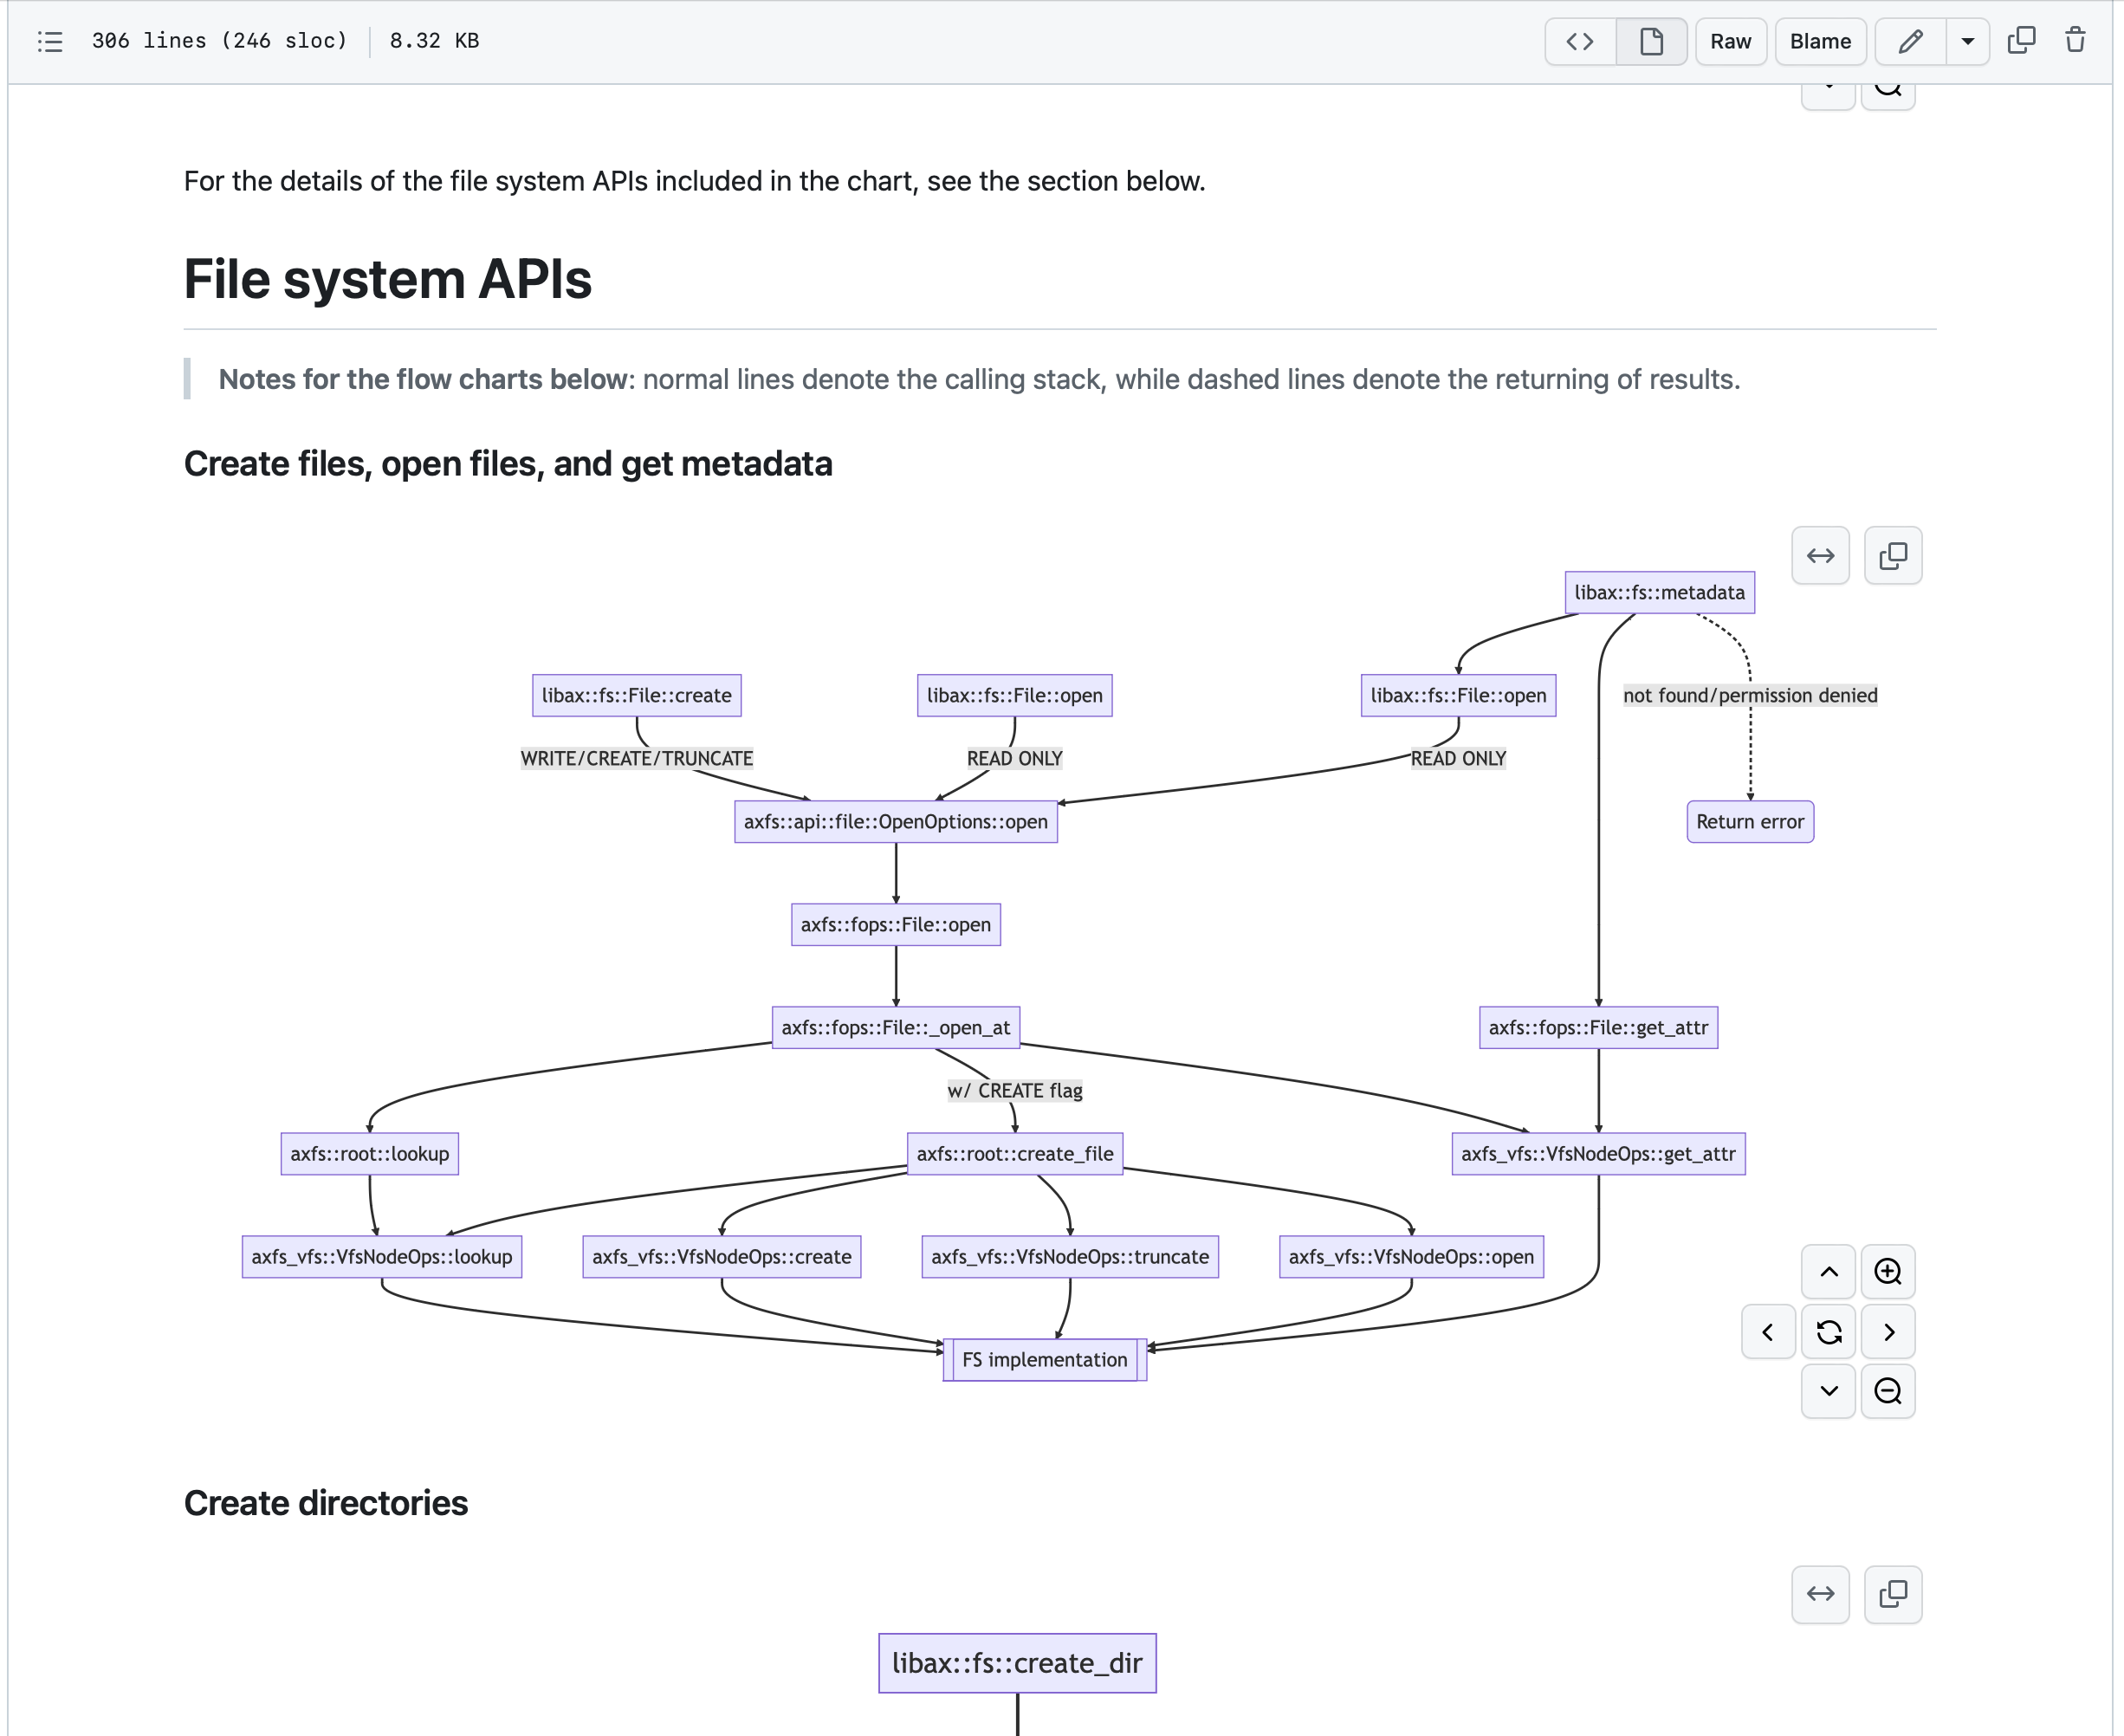Image resolution: width=2124 pixels, height=1736 pixels.
Task: Zoom in on the flow chart
Action: coord(1887,1271)
